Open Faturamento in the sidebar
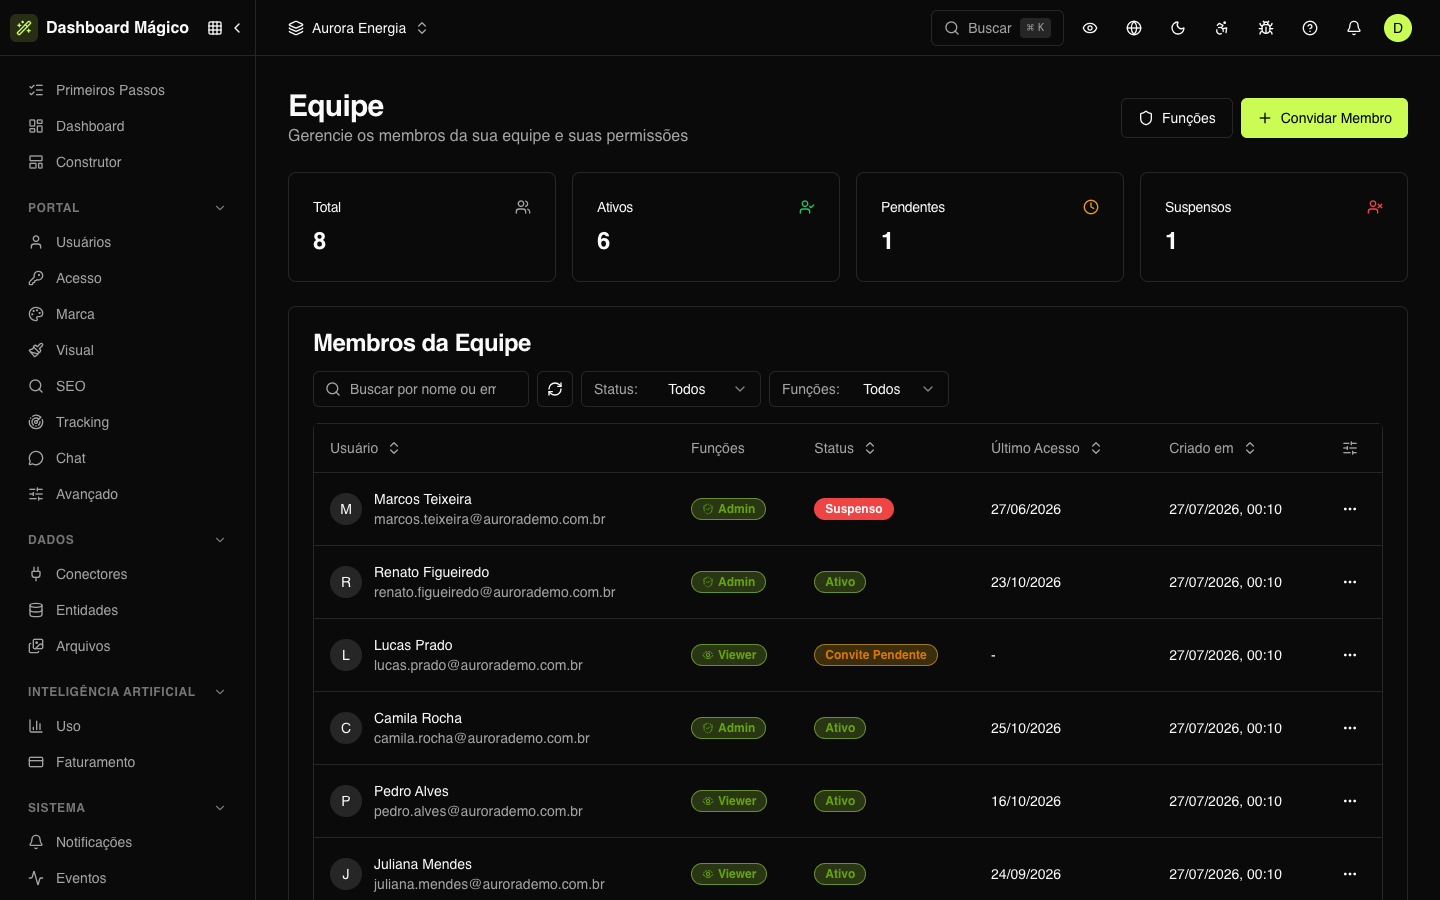The width and height of the screenshot is (1440, 900). click(127, 762)
